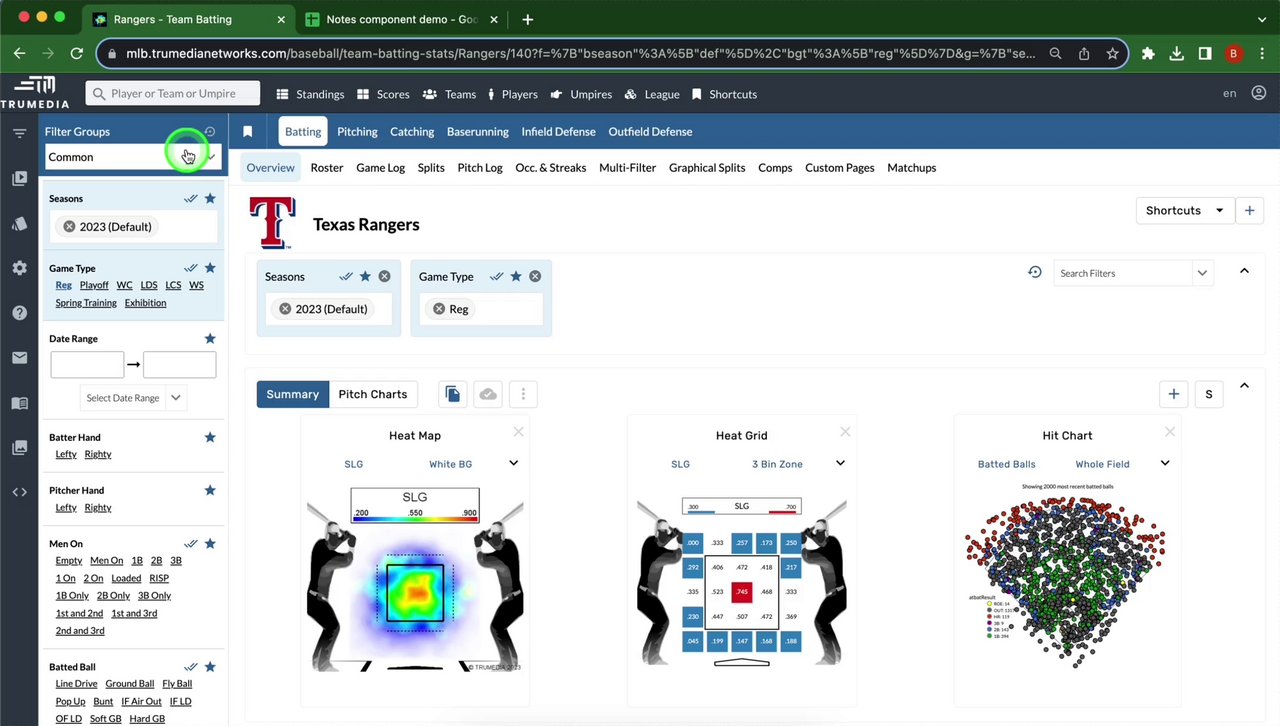Collapse the Summary section chevron

click(1244, 385)
